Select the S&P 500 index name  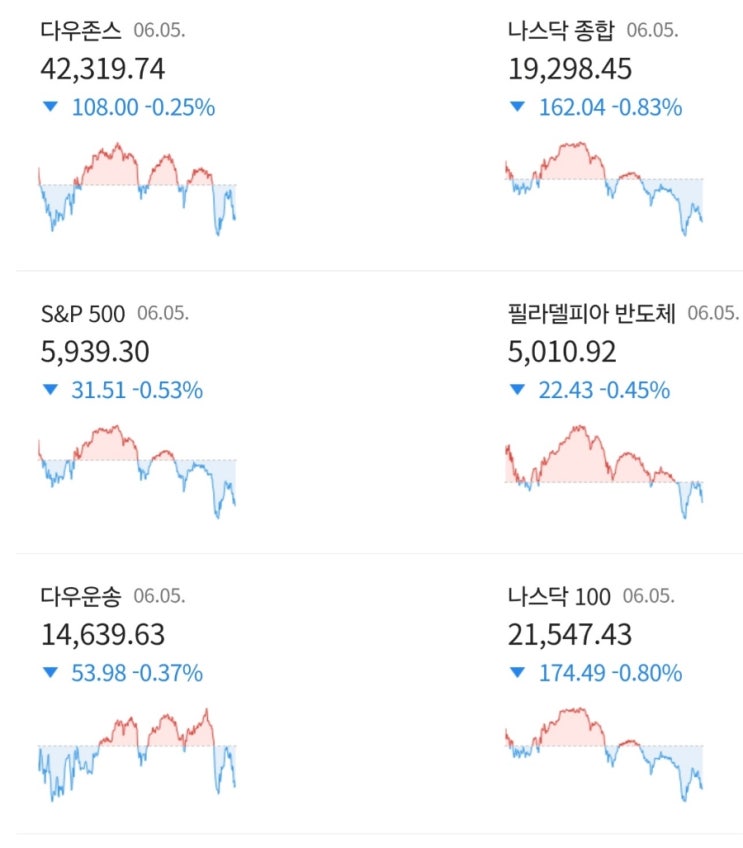[x=83, y=314]
